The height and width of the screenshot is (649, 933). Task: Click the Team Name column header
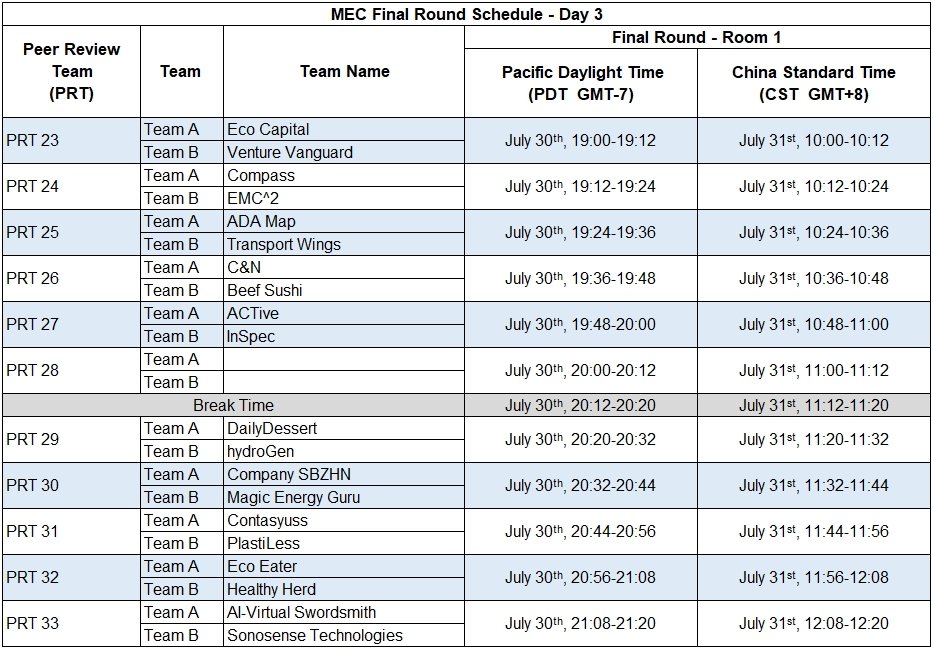[x=344, y=71]
